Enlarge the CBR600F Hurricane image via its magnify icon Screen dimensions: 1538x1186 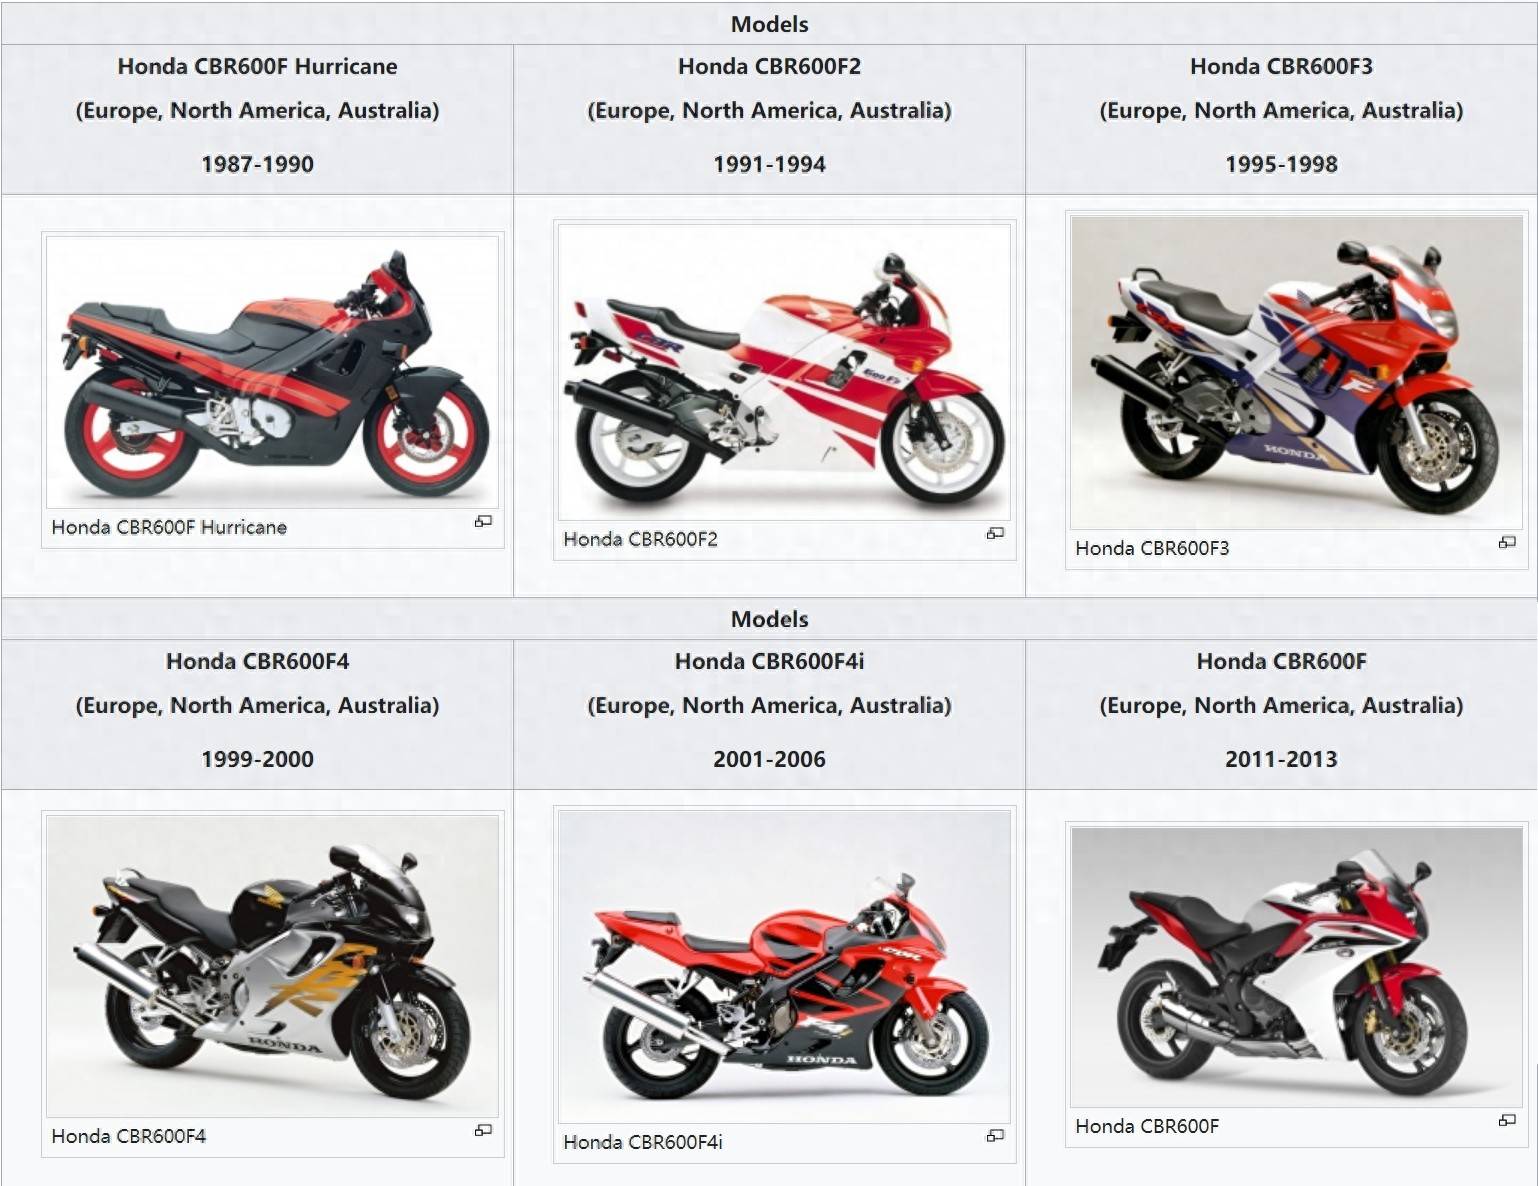tap(483, 521)
